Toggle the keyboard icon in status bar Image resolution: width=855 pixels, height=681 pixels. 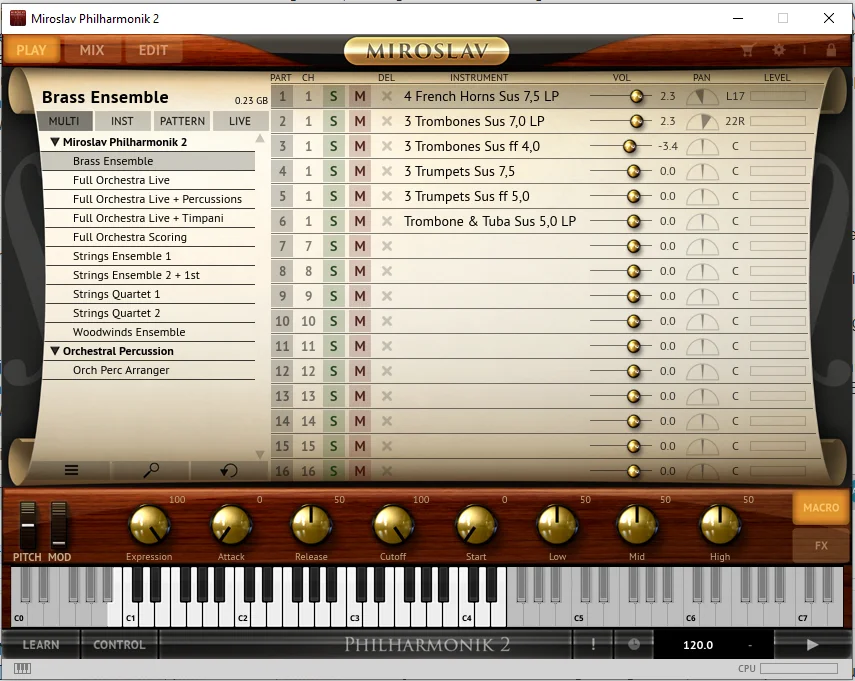coord(22,668)
